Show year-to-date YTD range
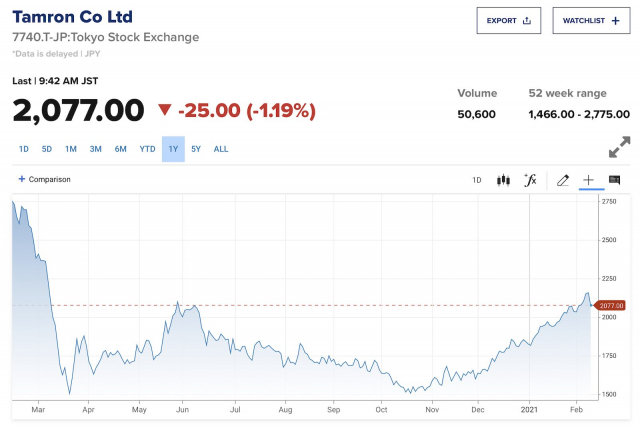 (147, 149)
